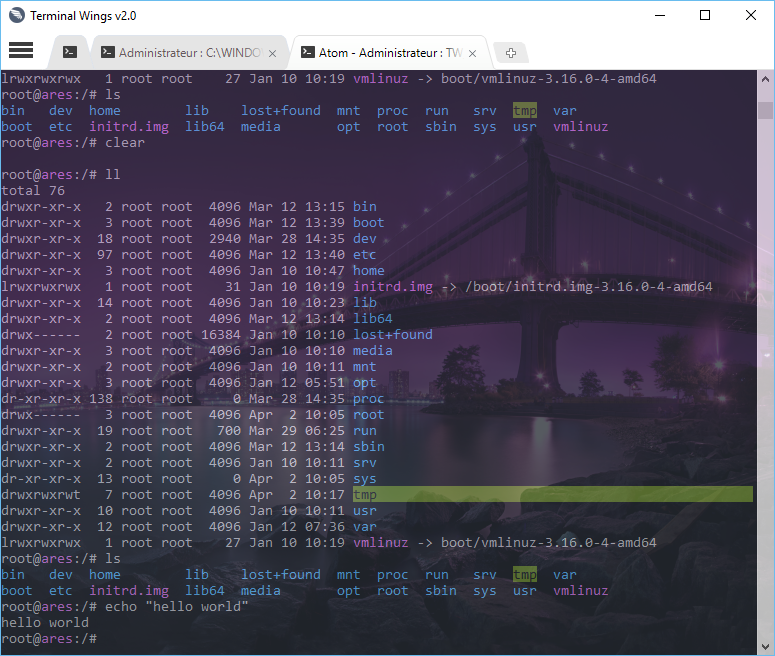The image size is (775, 656).
Task: Click 'srv' in the ll listing
Action: coord(365,463)
